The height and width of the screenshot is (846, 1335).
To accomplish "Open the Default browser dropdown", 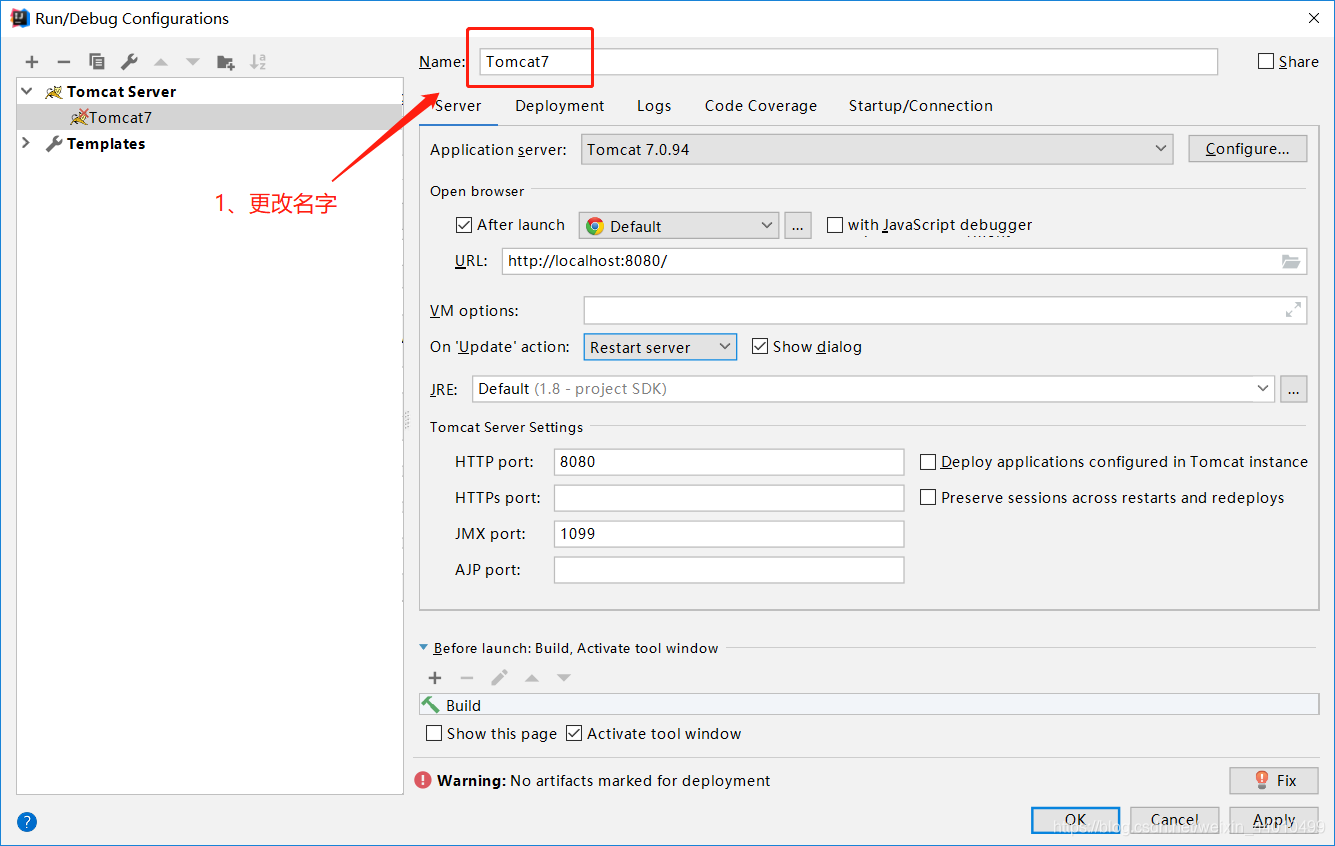I will pyautogui.click(x=679, y=226).
